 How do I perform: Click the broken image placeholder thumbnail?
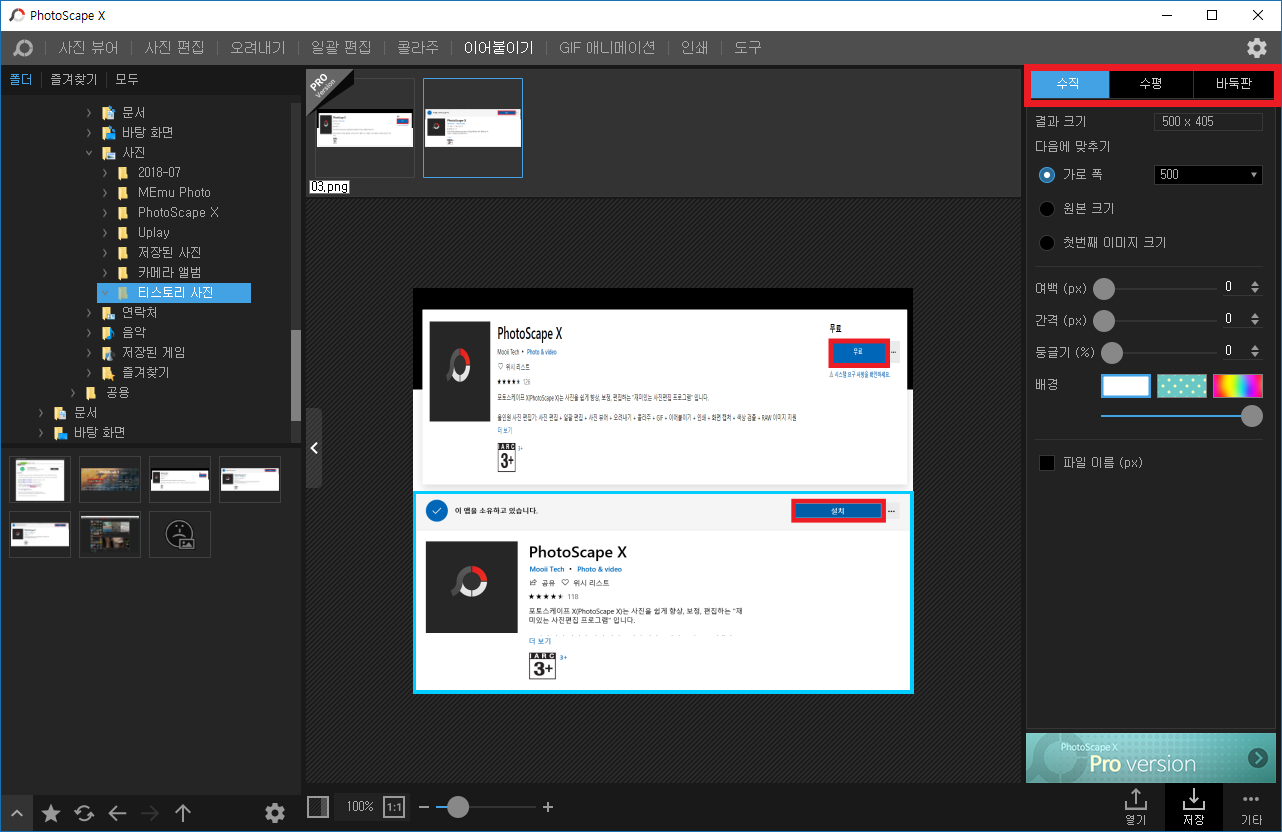tap(180, 535)
